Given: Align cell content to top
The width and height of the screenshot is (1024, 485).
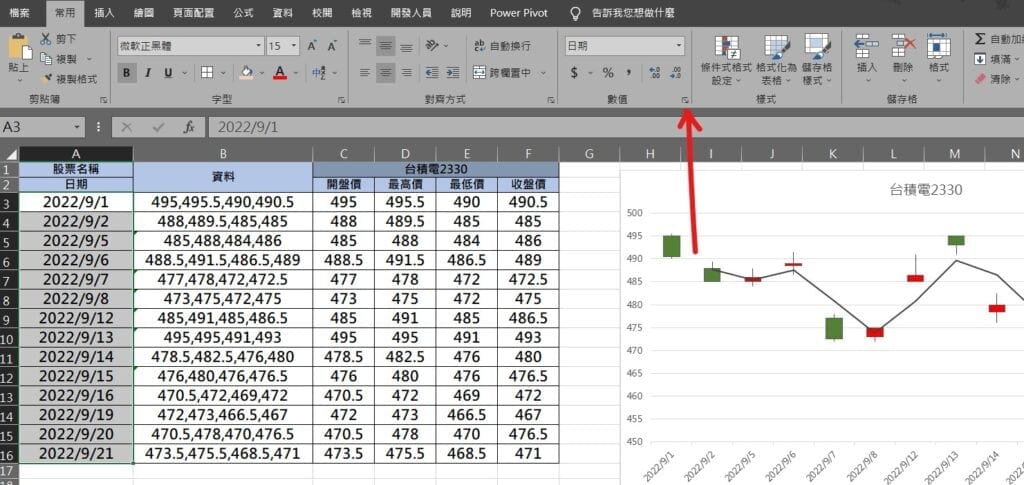Looking at the screenshot, I should (365, 46).
